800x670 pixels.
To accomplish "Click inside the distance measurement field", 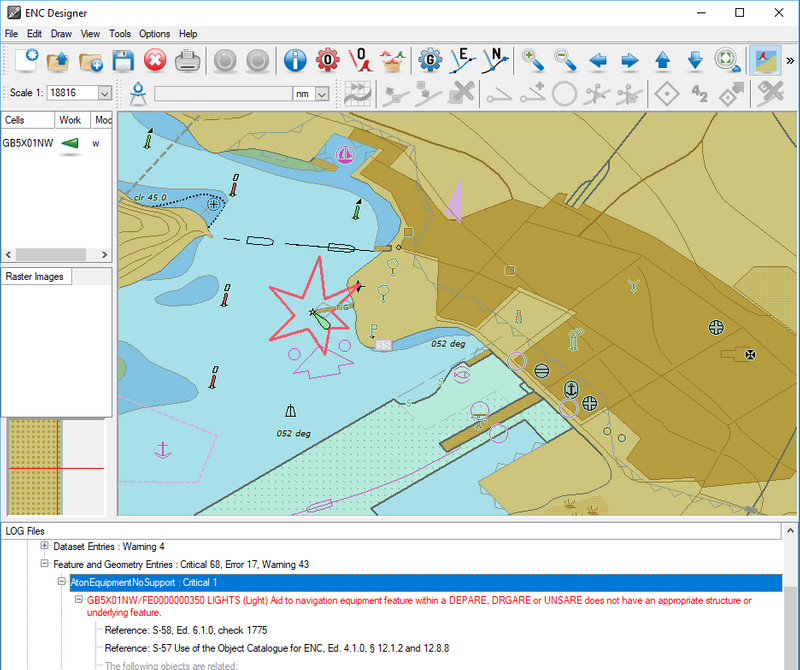I will pos(223,94).
